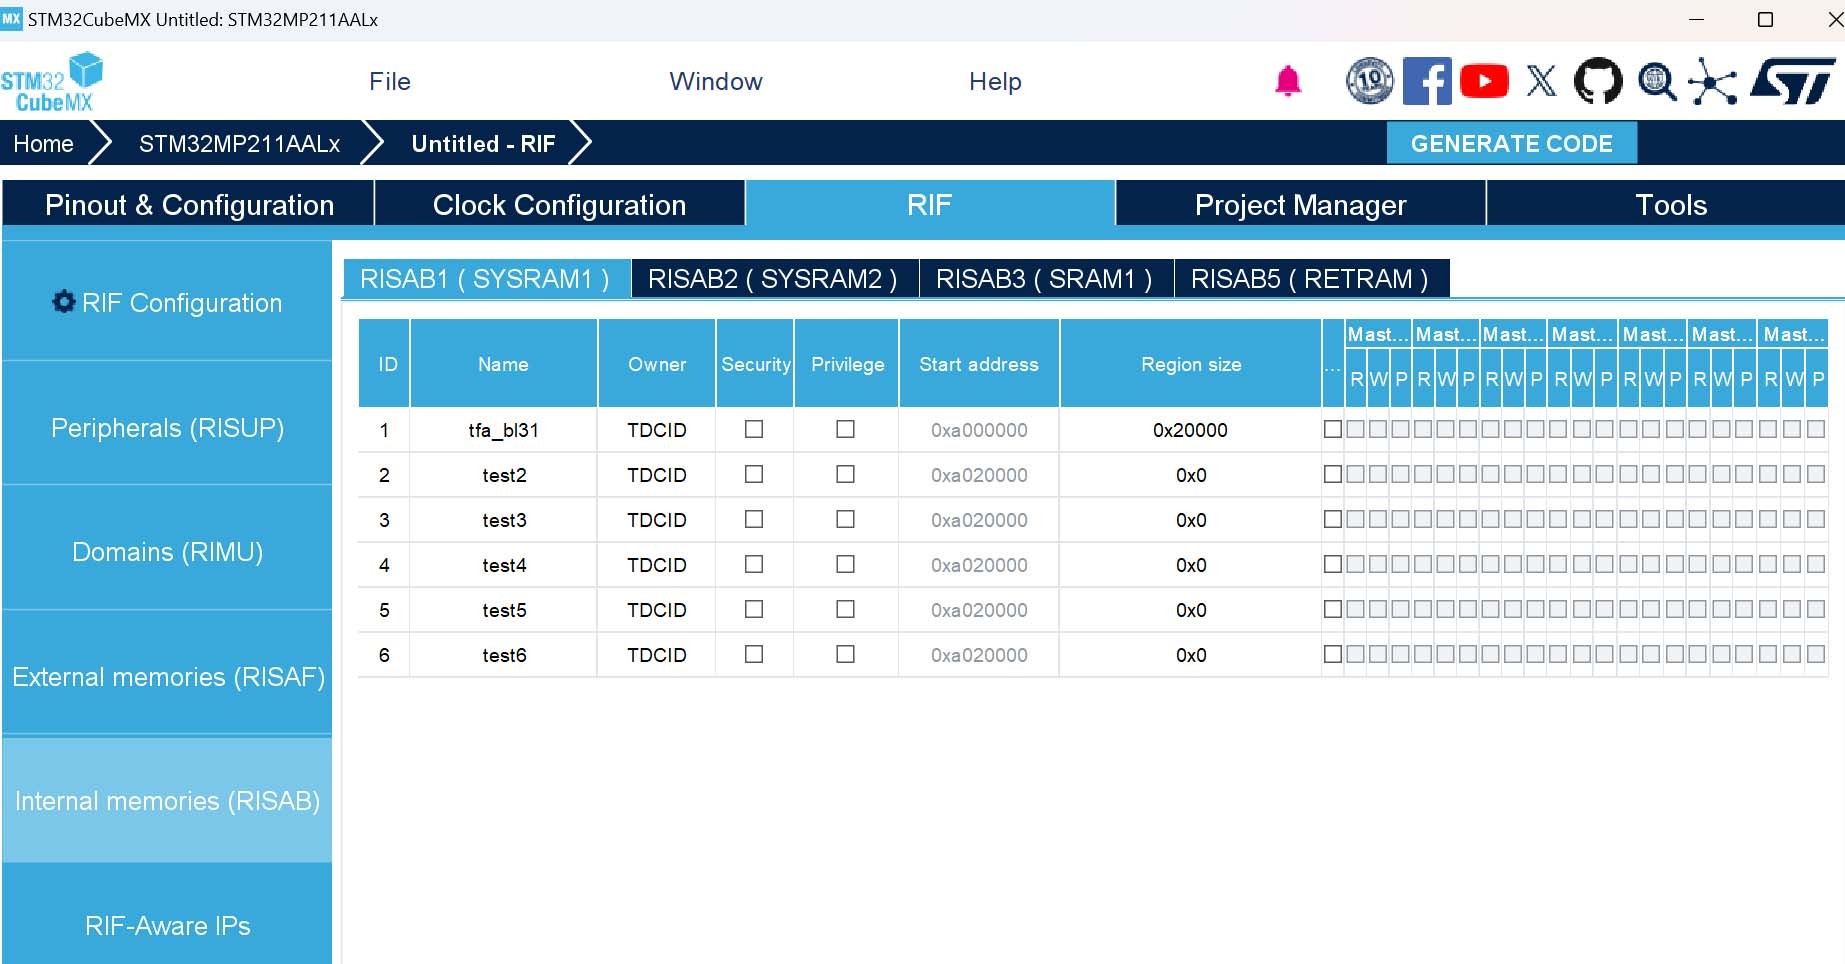Click the test6 name cell
Viewport: 1845px width, 964px height.
click(504, 655)
